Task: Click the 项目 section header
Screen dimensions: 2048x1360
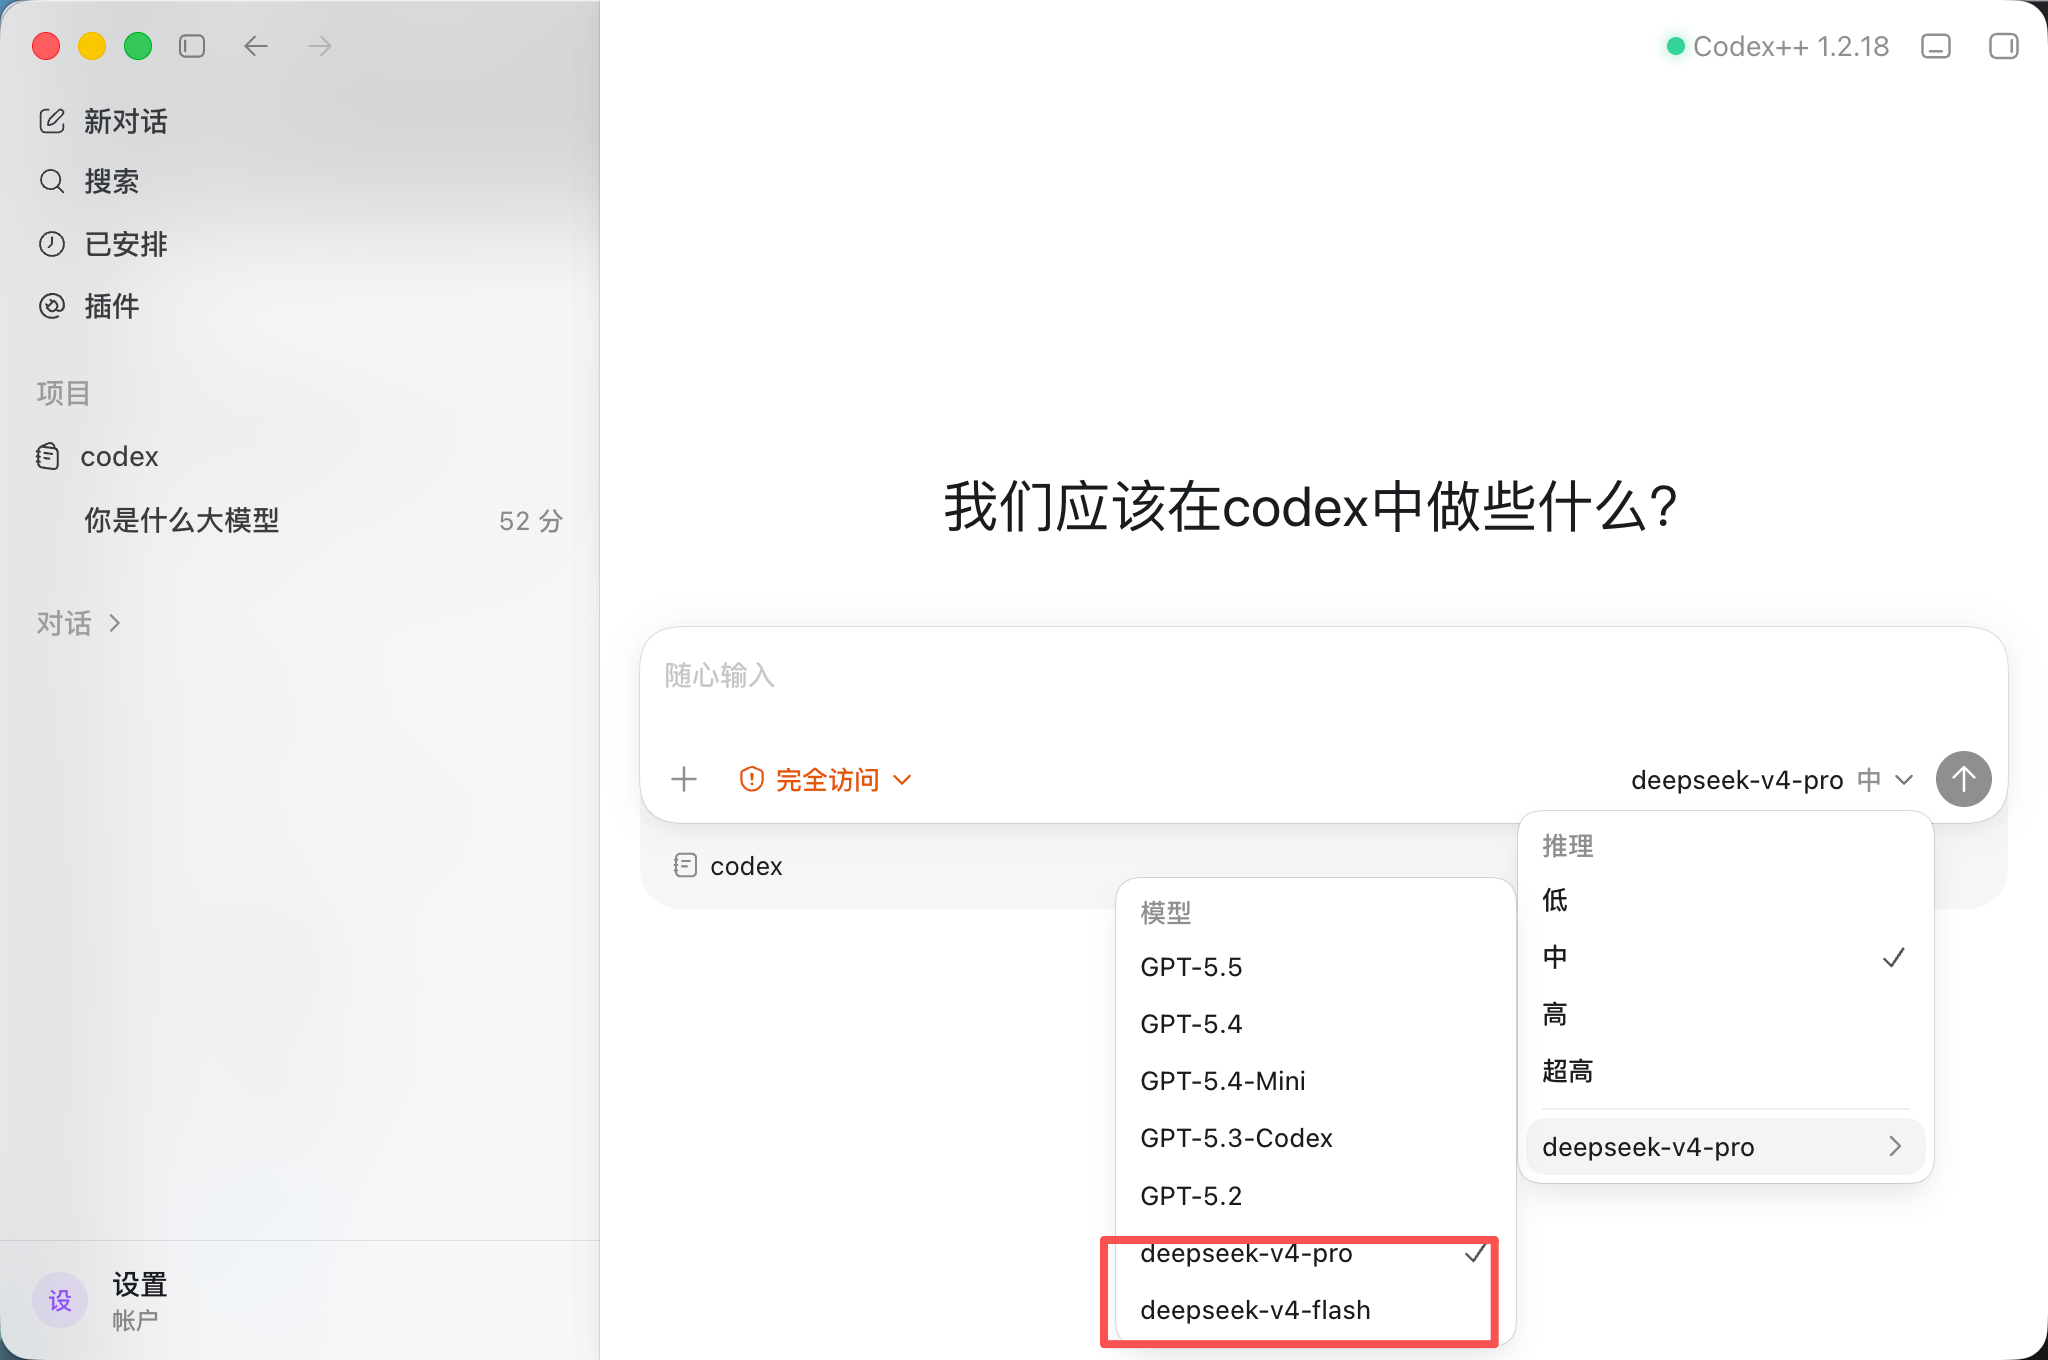Action: tap(63, 393)
